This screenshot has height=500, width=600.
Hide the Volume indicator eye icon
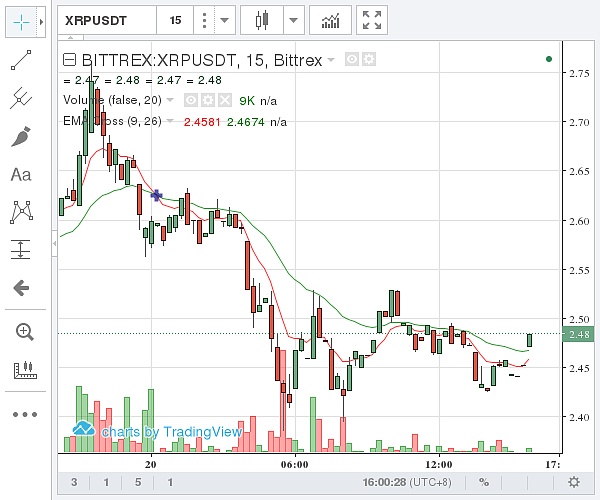pyautogui.click(x=191, y=100)
